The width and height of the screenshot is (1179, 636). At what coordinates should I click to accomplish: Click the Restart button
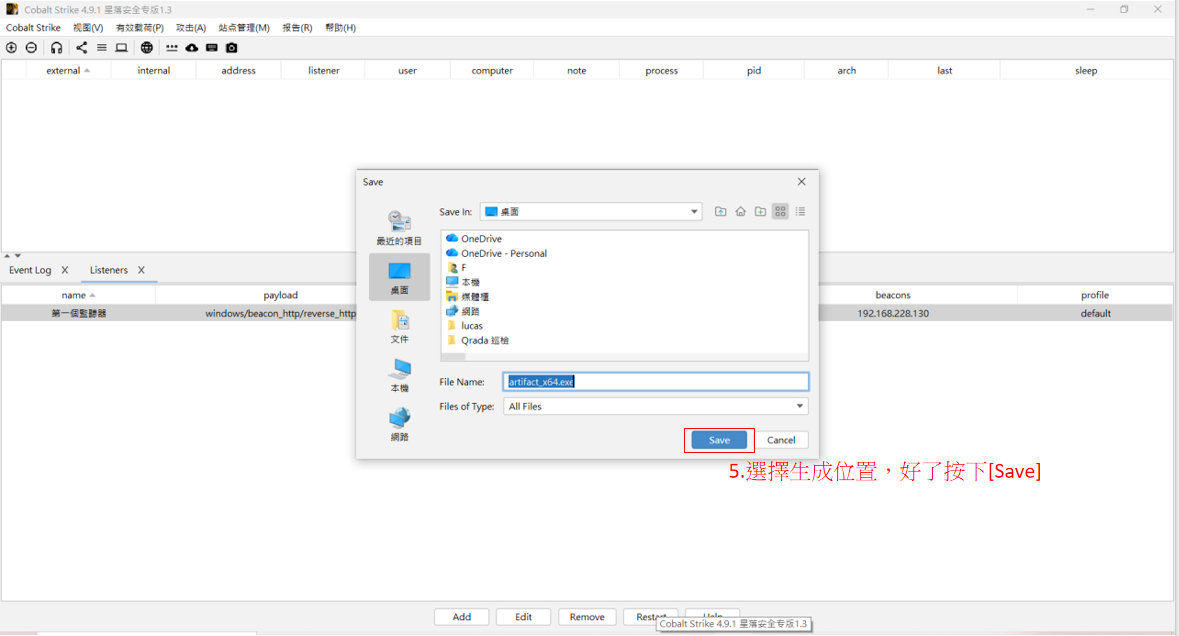650,616
